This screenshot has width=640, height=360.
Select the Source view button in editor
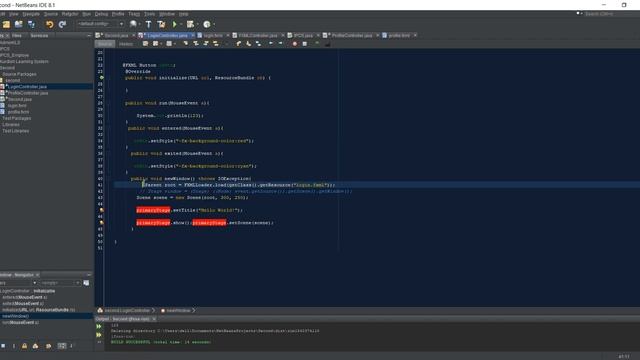pos(105,44)
